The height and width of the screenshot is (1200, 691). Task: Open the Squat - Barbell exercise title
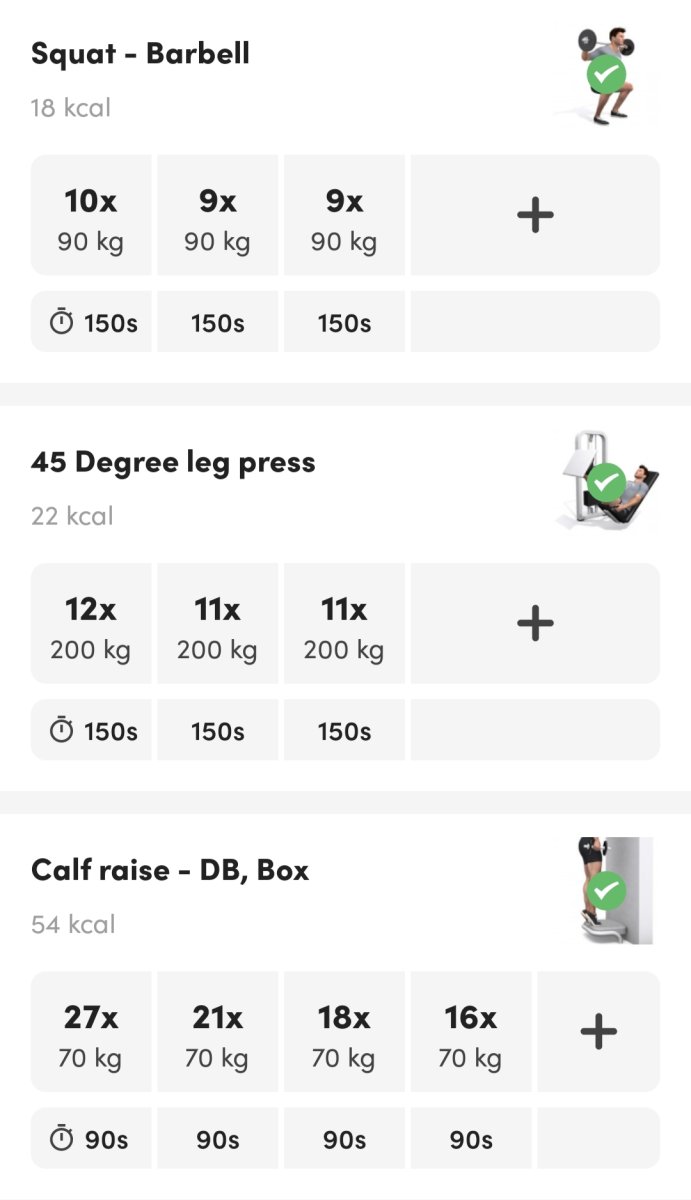tap(140, 54)
